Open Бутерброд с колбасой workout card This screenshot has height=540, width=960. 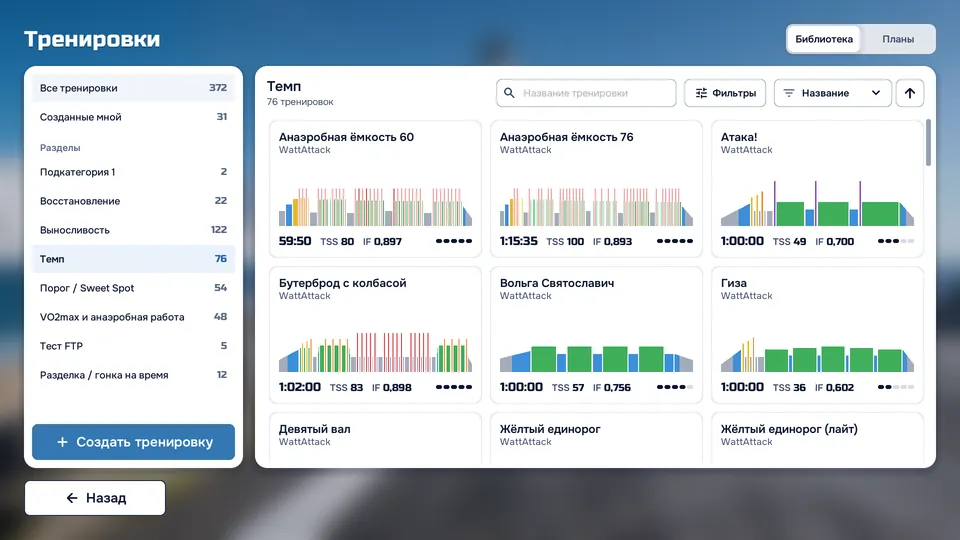(x=375, y=335)
